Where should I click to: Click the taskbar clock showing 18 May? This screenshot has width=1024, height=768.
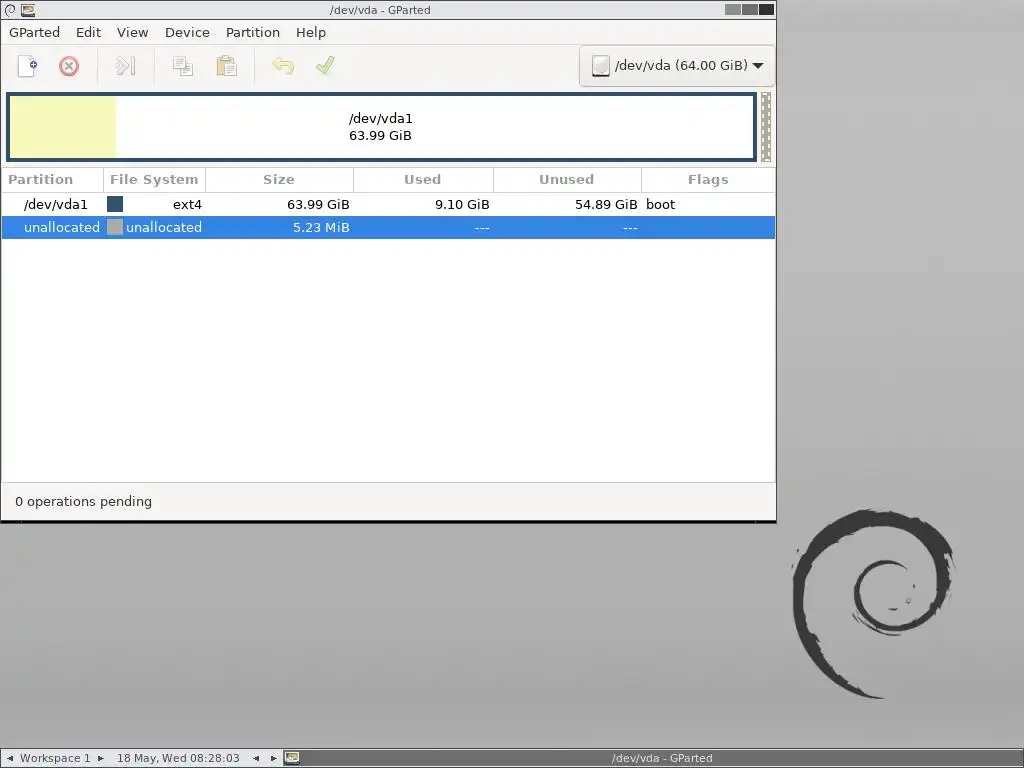click(178, 758)
